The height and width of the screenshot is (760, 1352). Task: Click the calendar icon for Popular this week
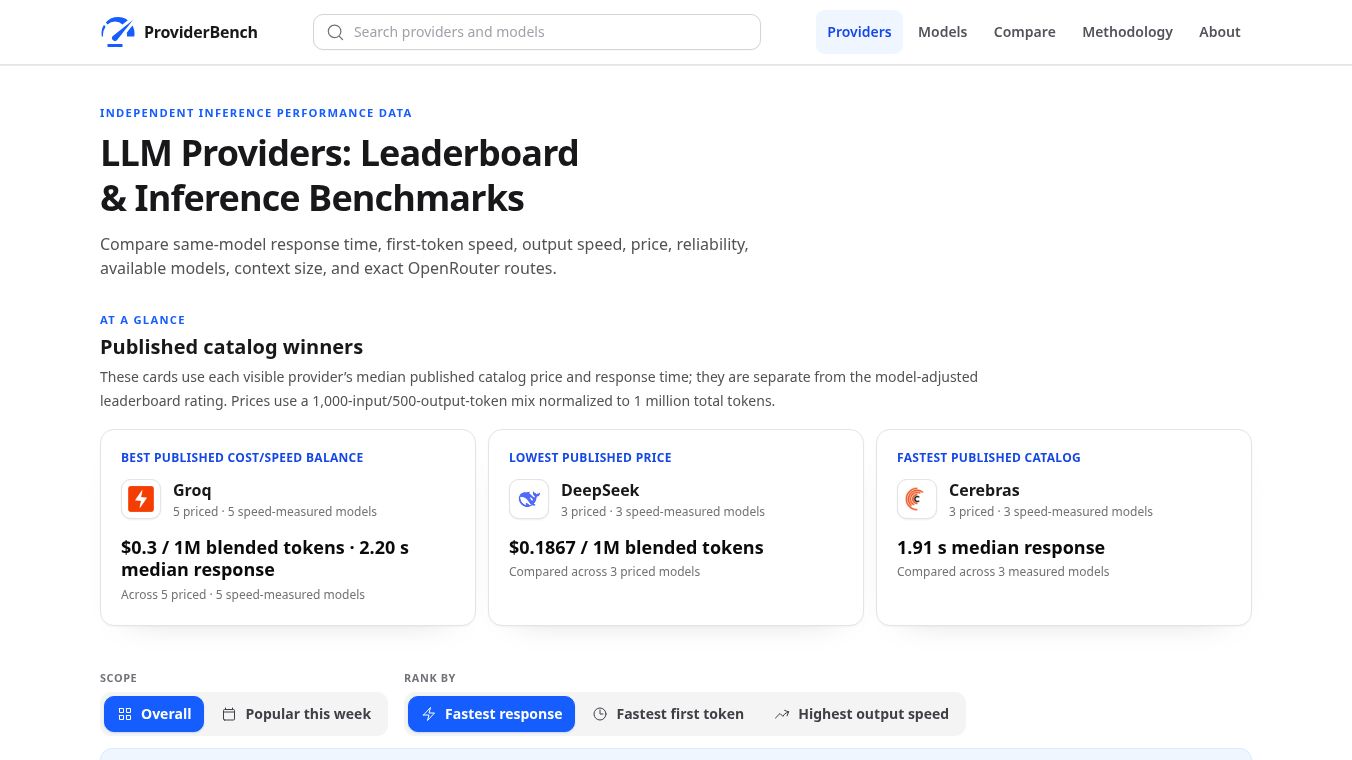[229, 714]
